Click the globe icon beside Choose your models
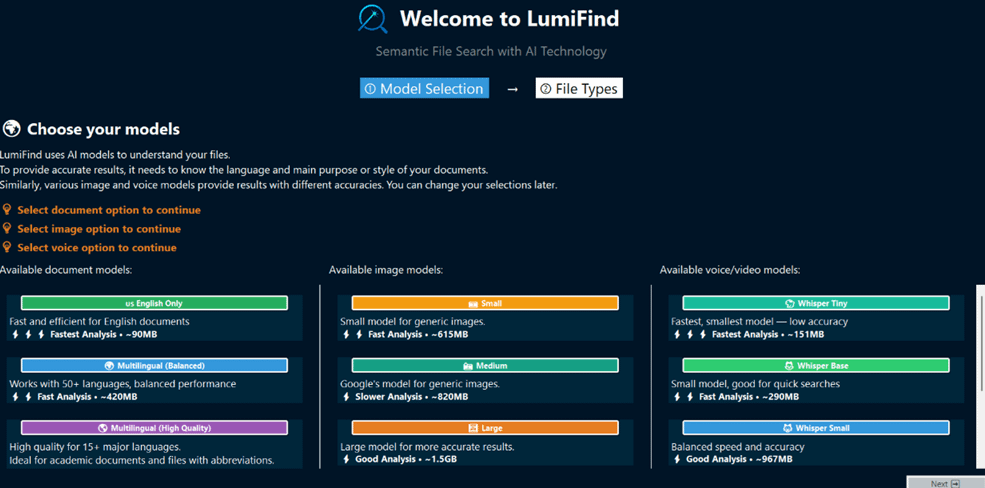The image size is (985, 488). [x=12, y=129]
